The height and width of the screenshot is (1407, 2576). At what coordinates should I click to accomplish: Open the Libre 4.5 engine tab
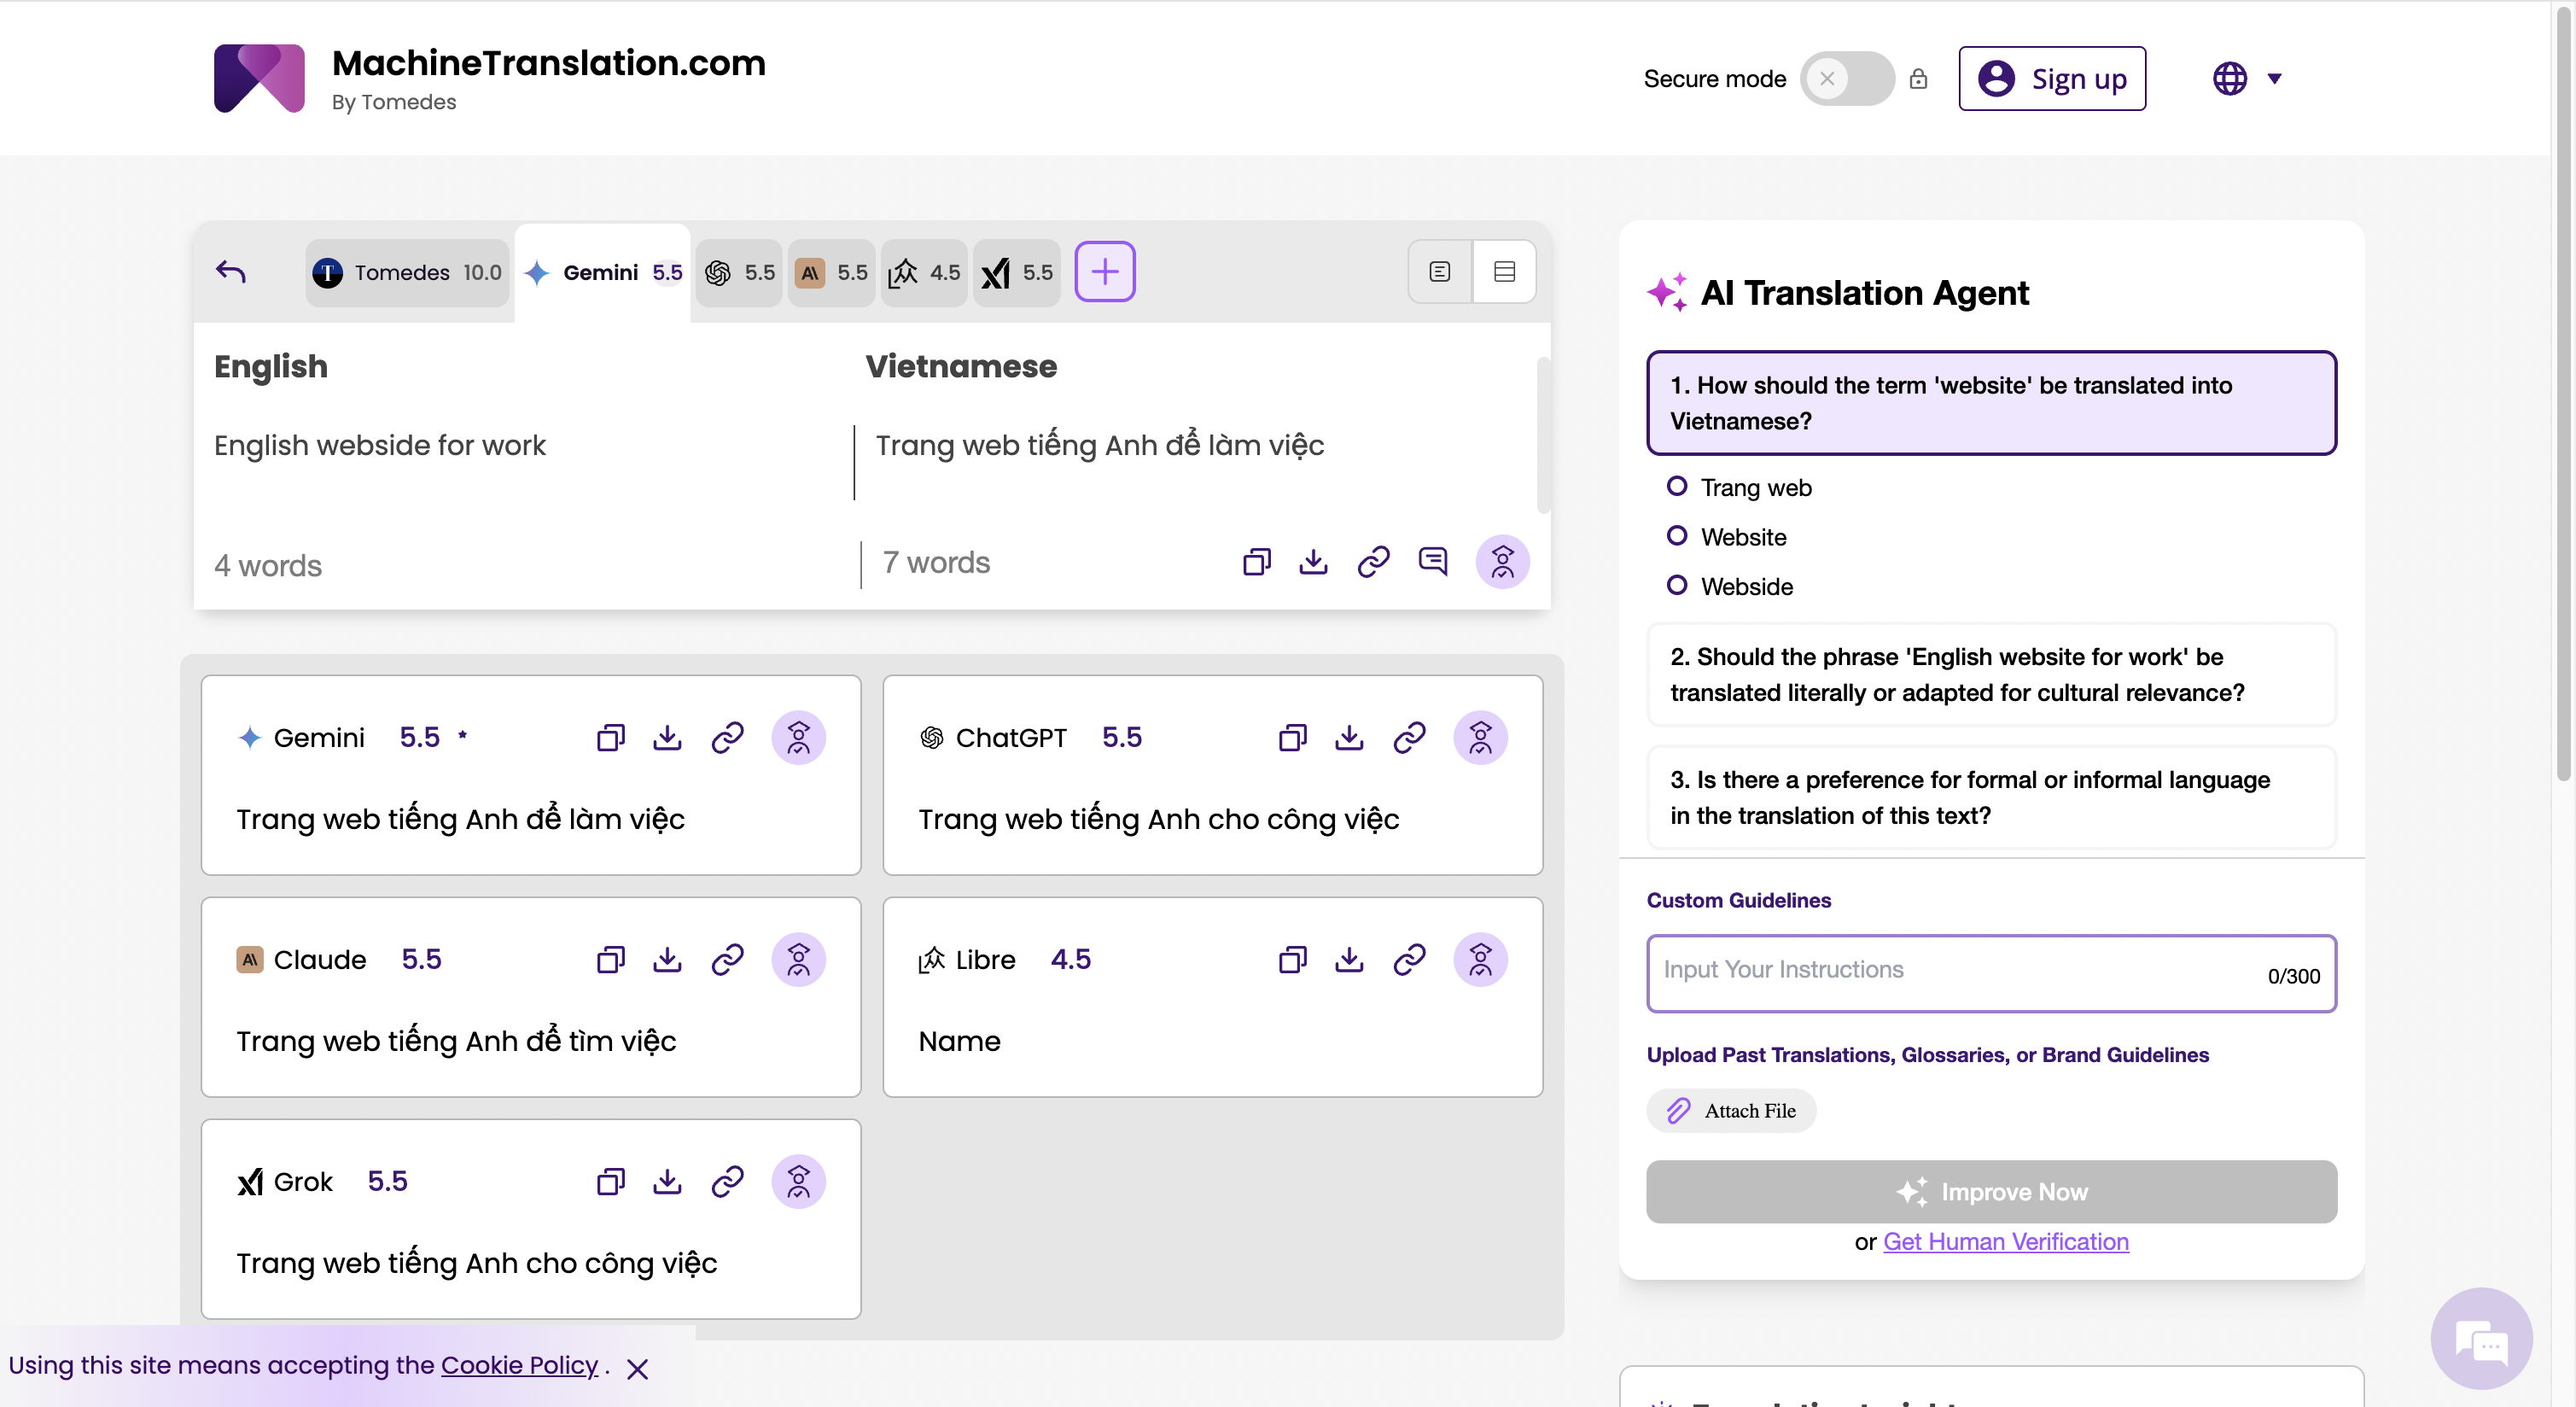point(924,272)
